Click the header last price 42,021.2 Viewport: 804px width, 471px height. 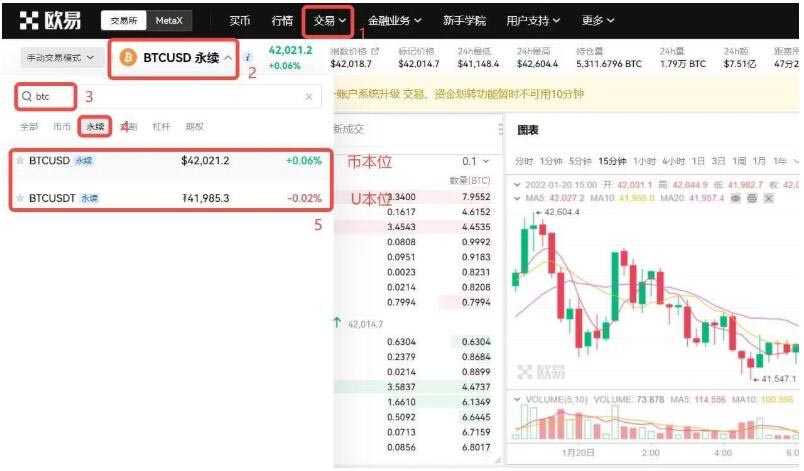click(x=290, y=50)
